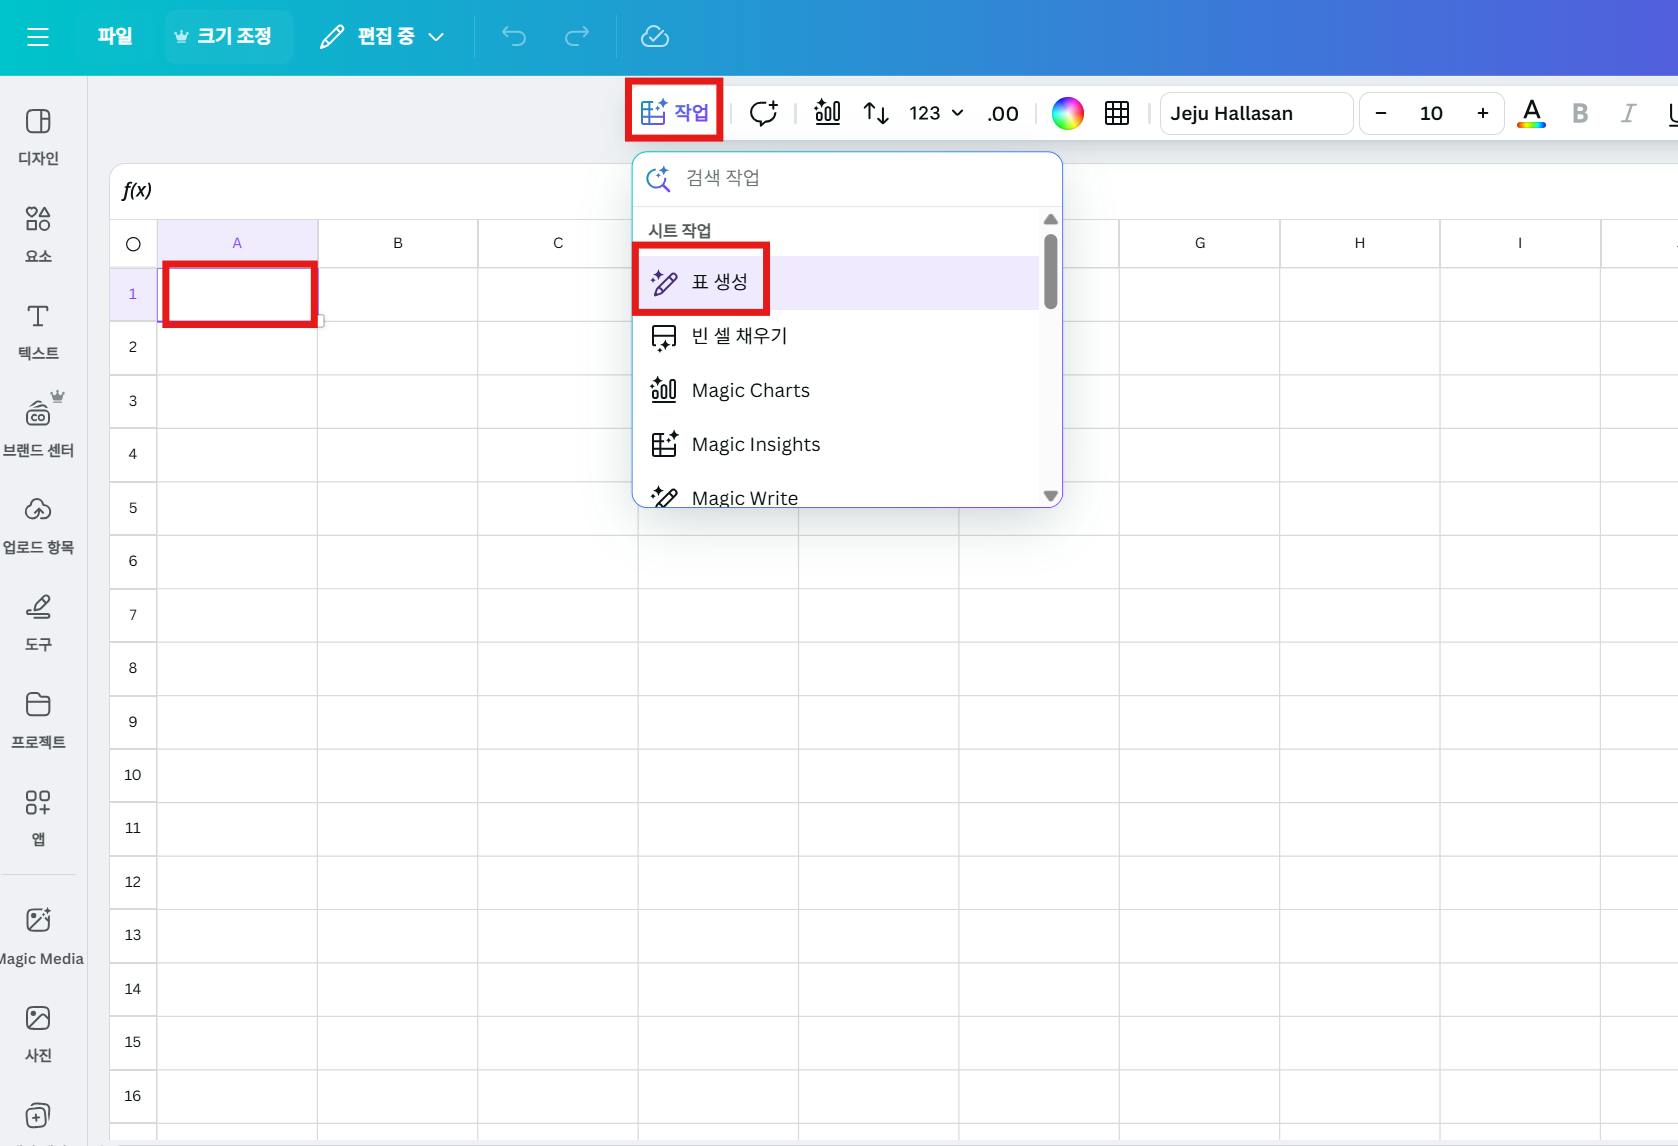Screen dimensions: 1678x1146
Task: Increase font size with plus button
Action: [1483, 113]
